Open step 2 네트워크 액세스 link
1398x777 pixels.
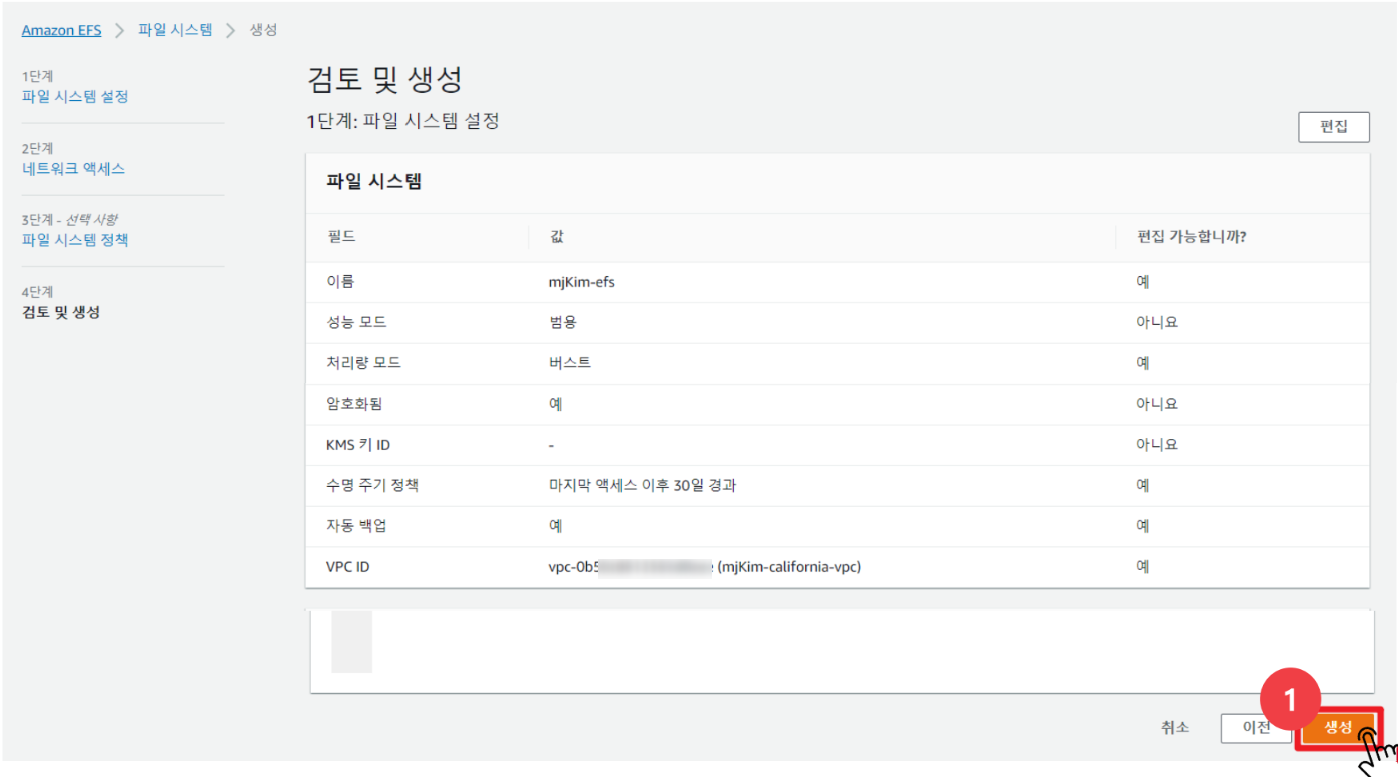pyautogui.click(x=73, y=169)
